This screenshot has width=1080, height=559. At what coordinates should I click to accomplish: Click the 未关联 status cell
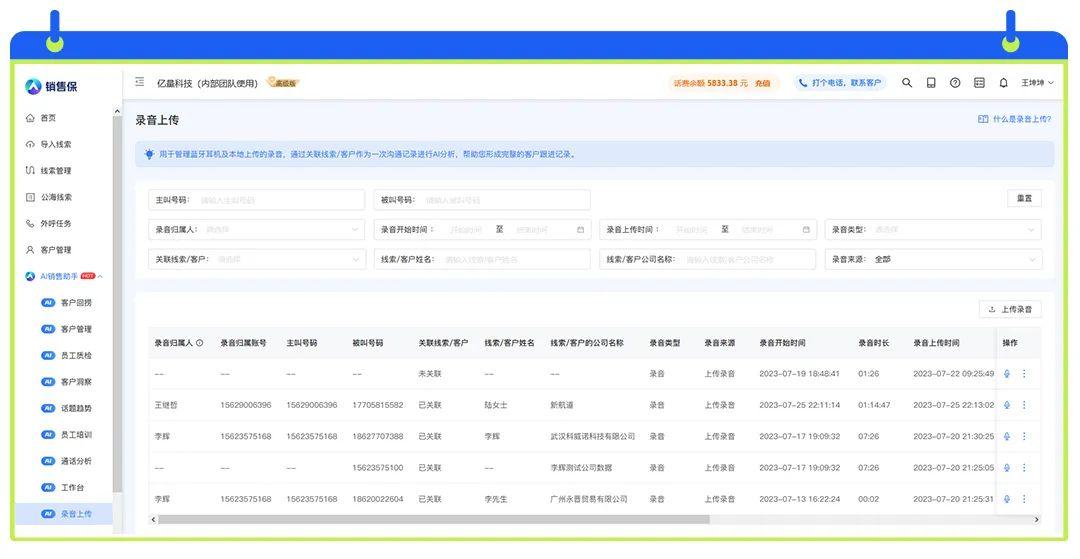click(x=430, y=373)
